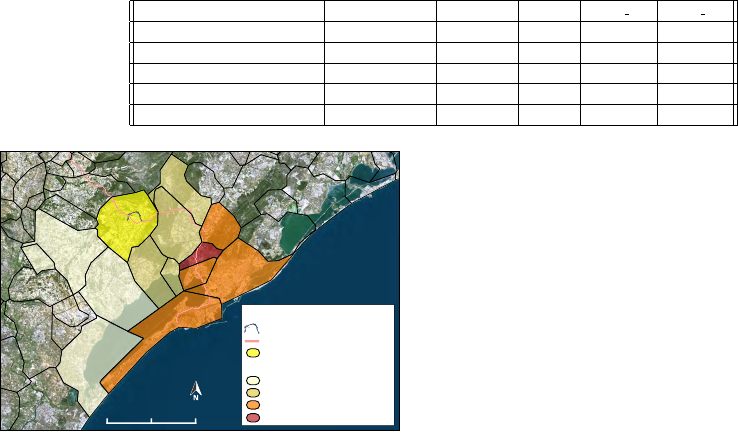Click the last column cell in table's bottom row
Image resolution: width=738 pixels, height=433 pixels.
(696, 114)
